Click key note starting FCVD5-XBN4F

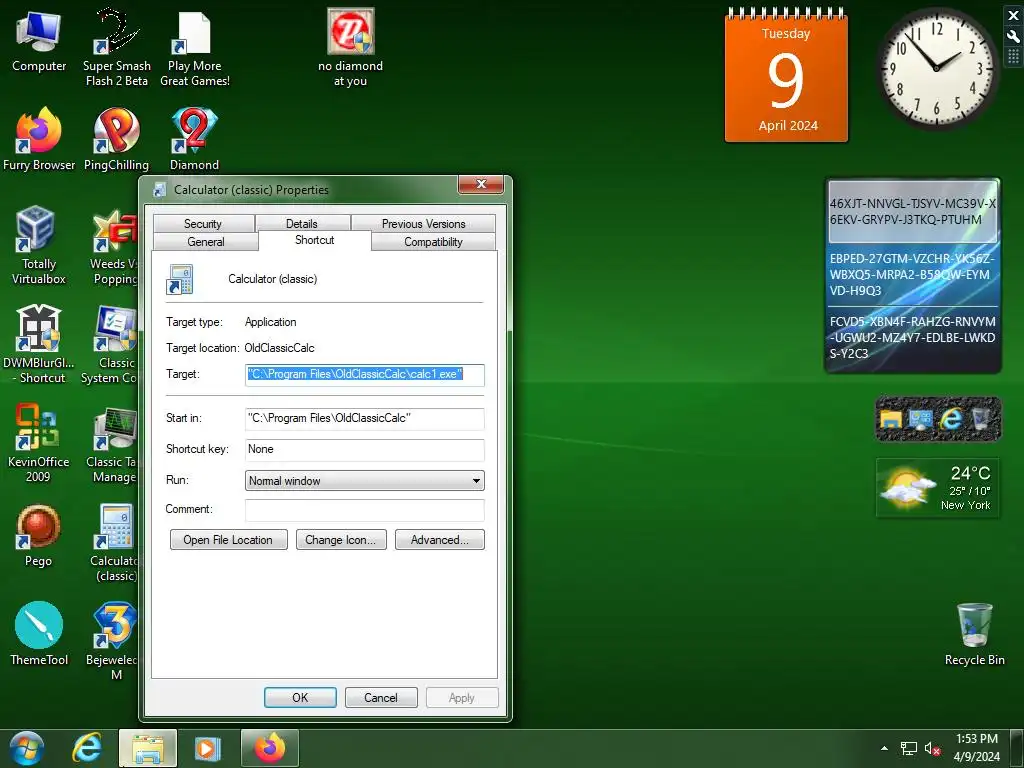(x=912, y=338)
